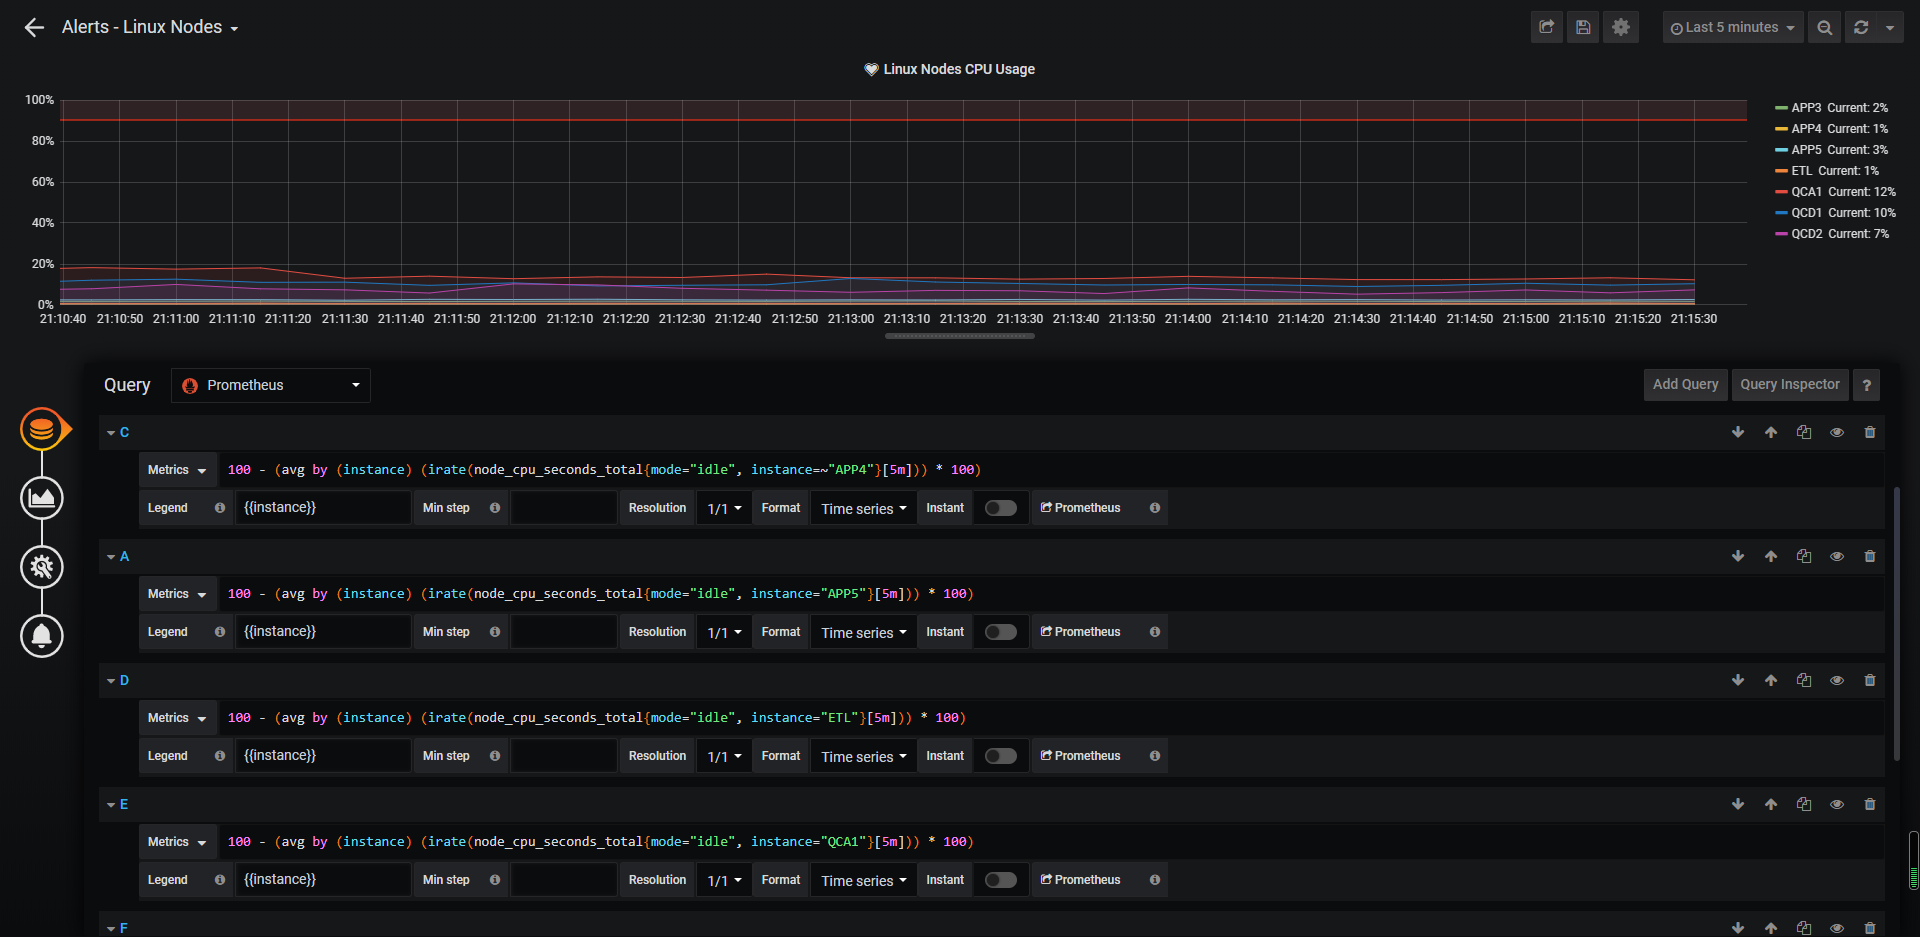This screenshot has width=1920, height=937.
Task: Open the Metrics dropdown in query C
Action: click(x=177, y=470)
